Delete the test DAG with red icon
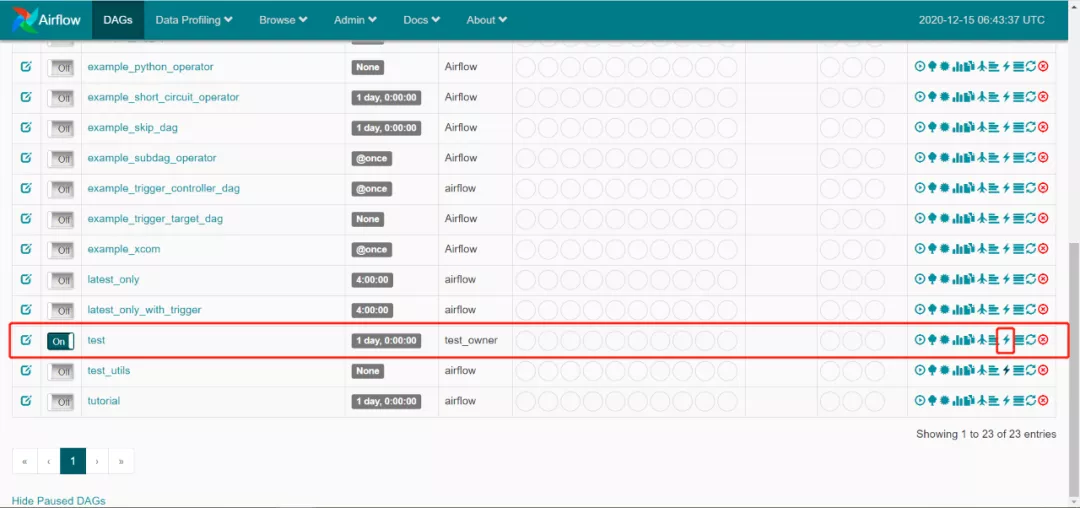Screen dimensions: 1080x508 tap(1043, 339)
